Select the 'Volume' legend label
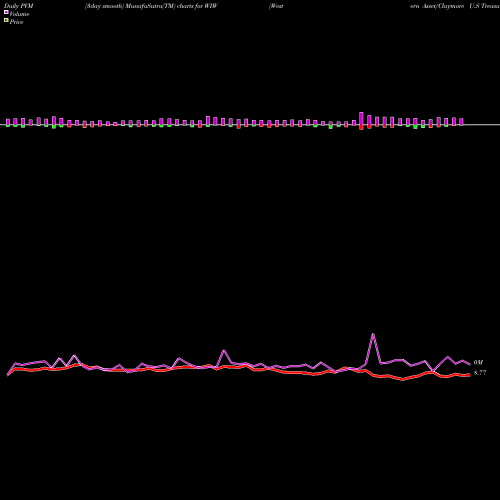 coord(19,14)
